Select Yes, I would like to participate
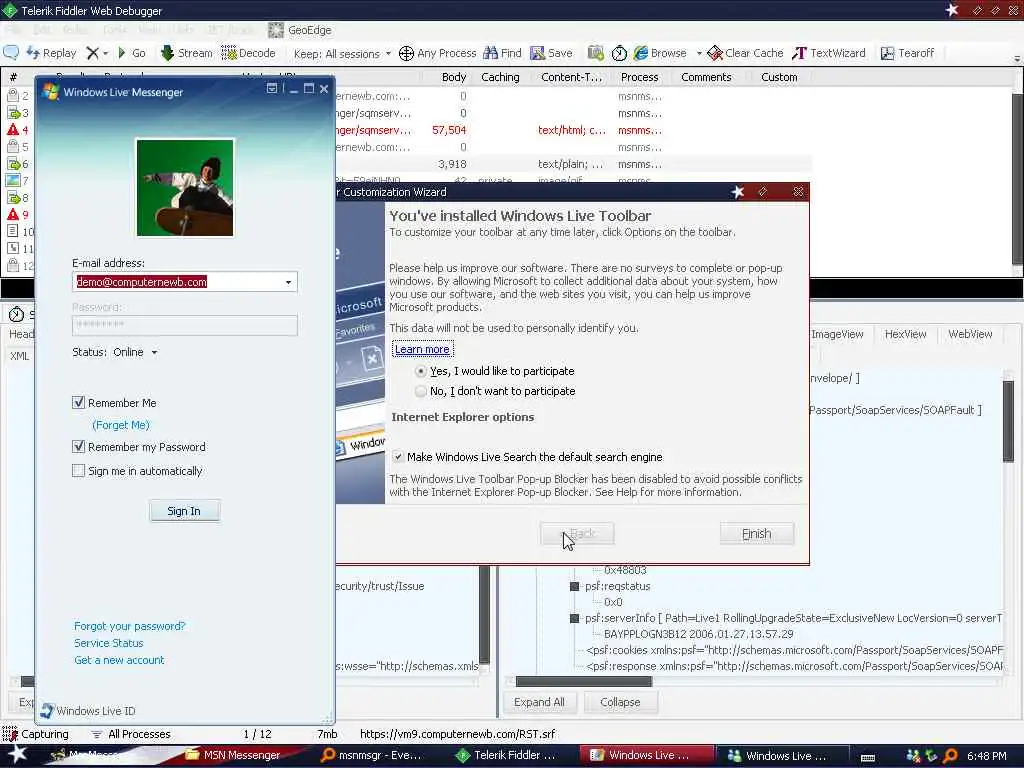The width and height of the screenshot is (1024, 768). coord(421,371)
